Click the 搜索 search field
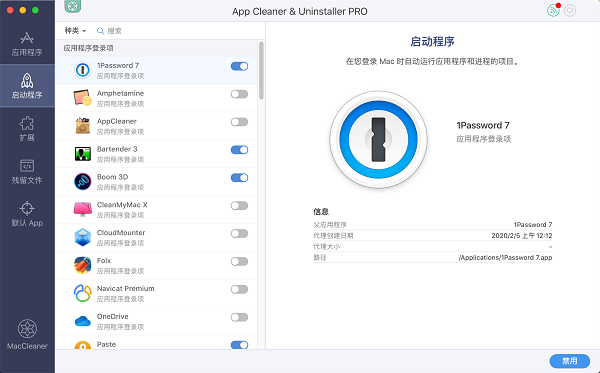The image size is (600, 373). pyautogui.click(x=114, y=31)
